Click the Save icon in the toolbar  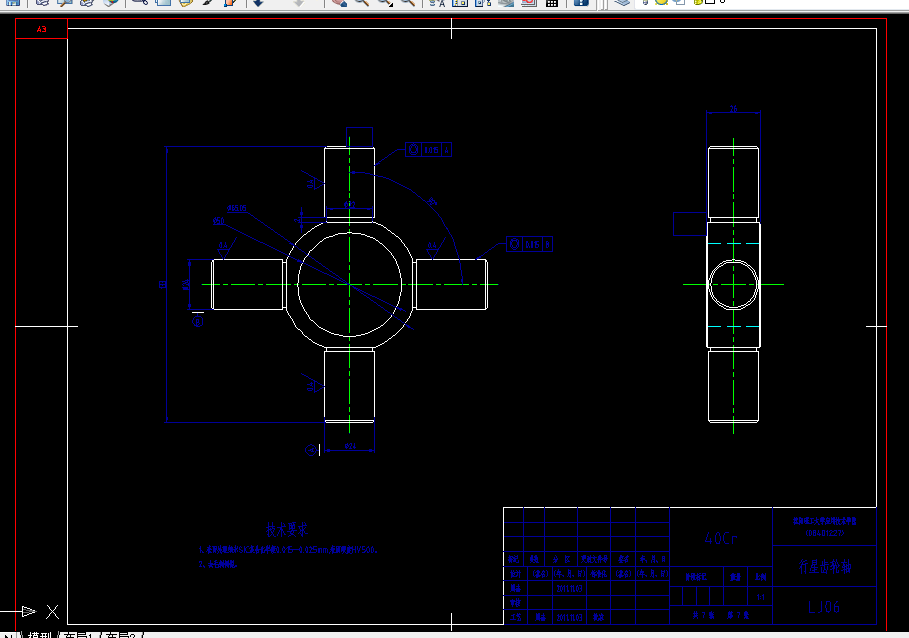pyautogui.click(x=13, y=2)
